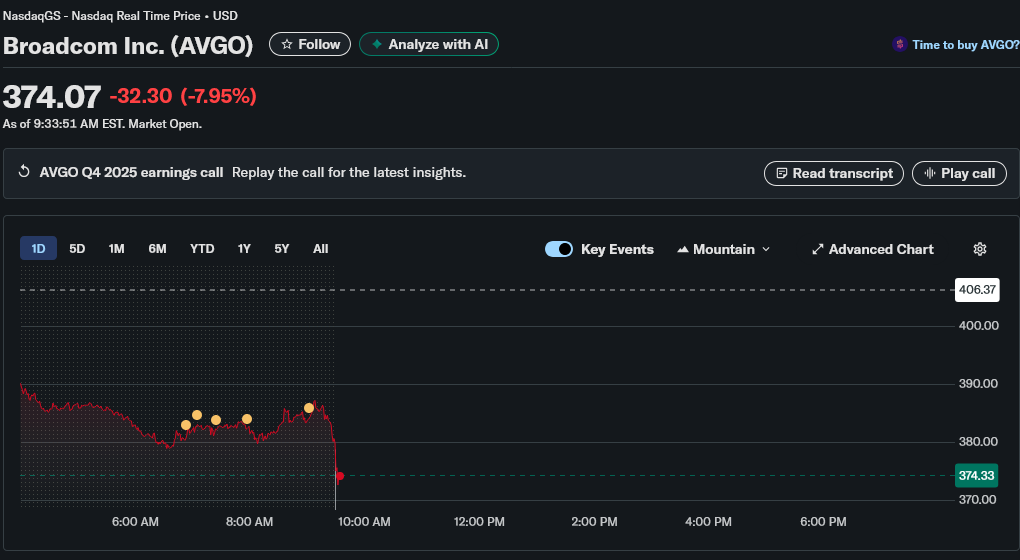The width and height of the screenshot is (1020, 560).
Task: Click the -32.30 (-7.95%) price change
Action: pyautogui.click(x=183, y=96)
